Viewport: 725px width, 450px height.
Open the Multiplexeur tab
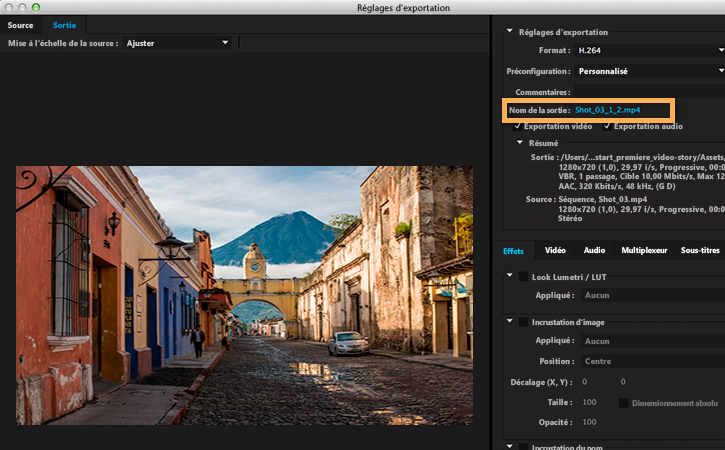(x=643, y=250)
